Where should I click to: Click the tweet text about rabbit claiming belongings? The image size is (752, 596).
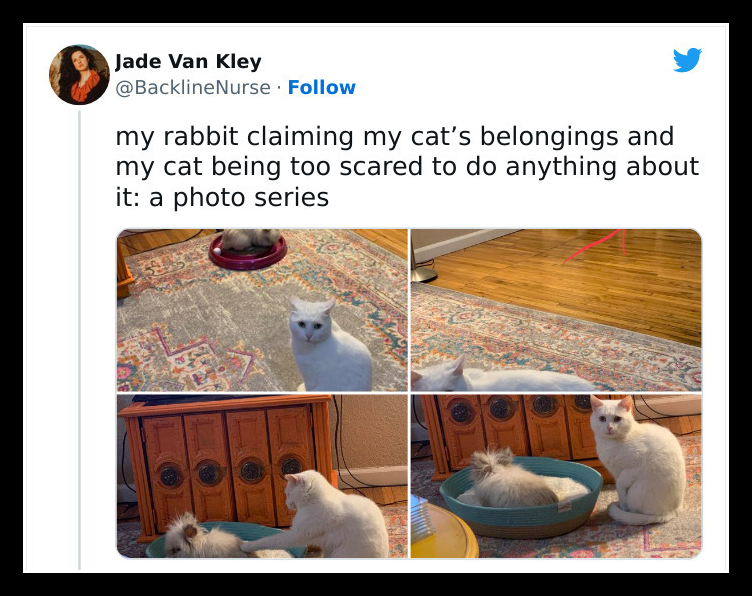click(407, 166)
